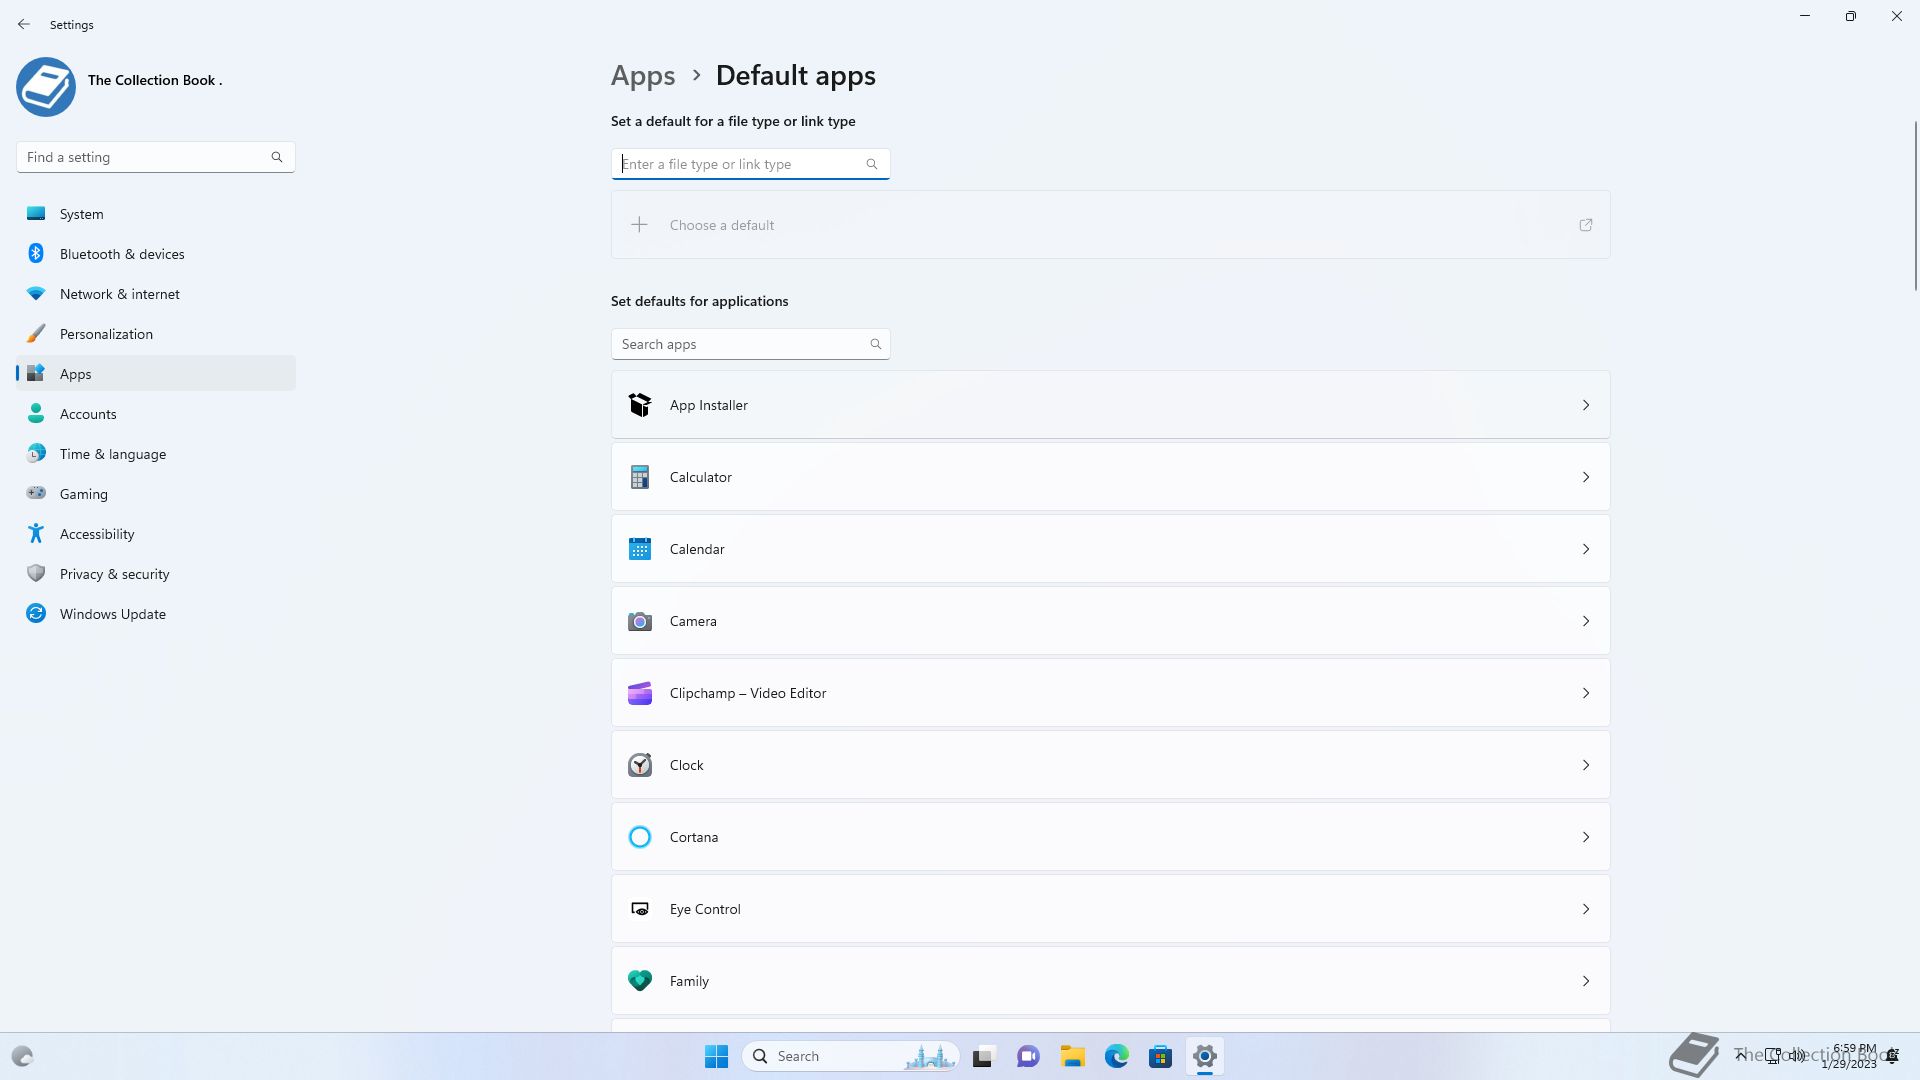Viewport: 1920px width, 1080px height.
Task: Click the Choose a default external link icon
Action: click(1586, 225)
